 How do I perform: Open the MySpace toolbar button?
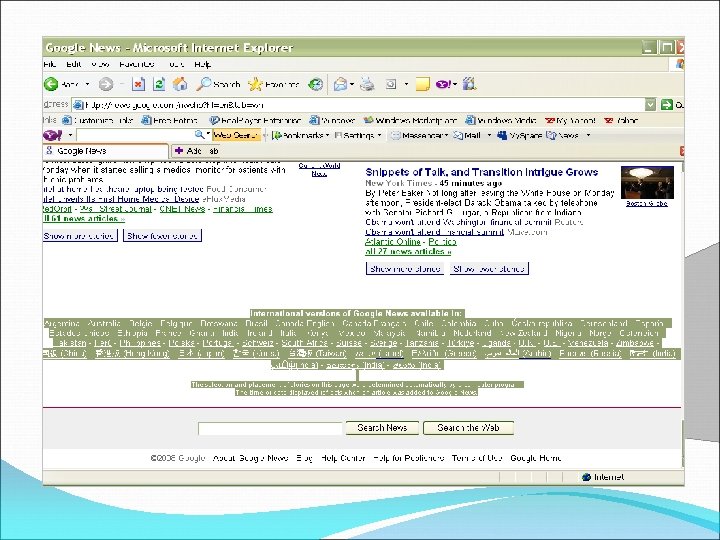[x=520, y=135]
